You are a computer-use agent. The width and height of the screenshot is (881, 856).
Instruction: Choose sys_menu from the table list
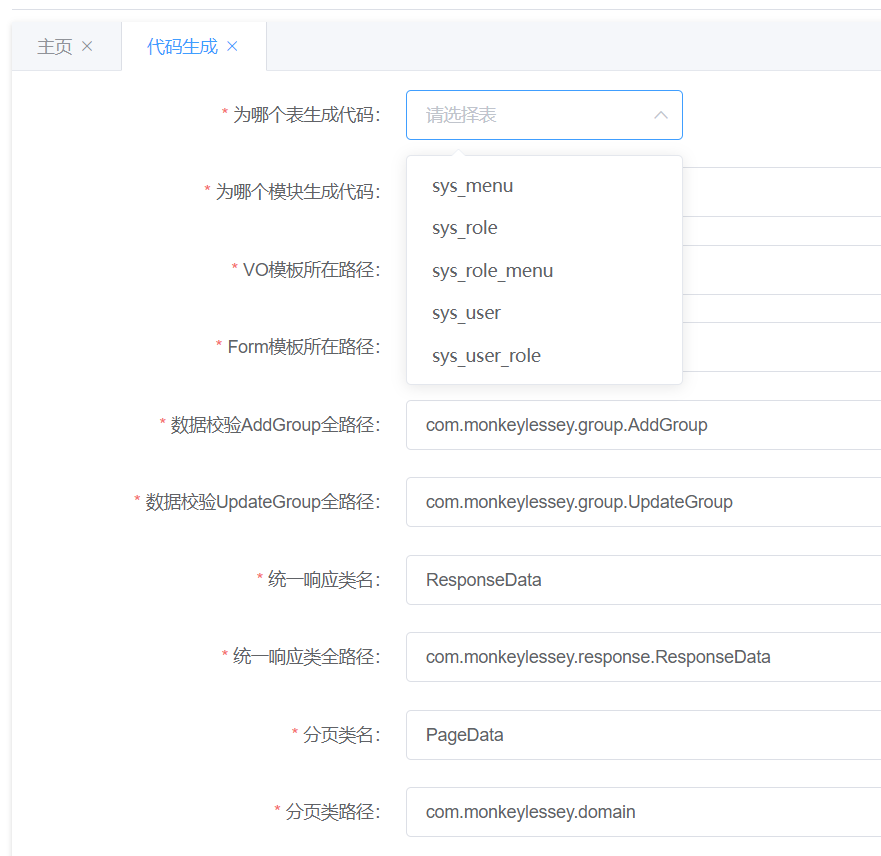[x=473, y=186]
